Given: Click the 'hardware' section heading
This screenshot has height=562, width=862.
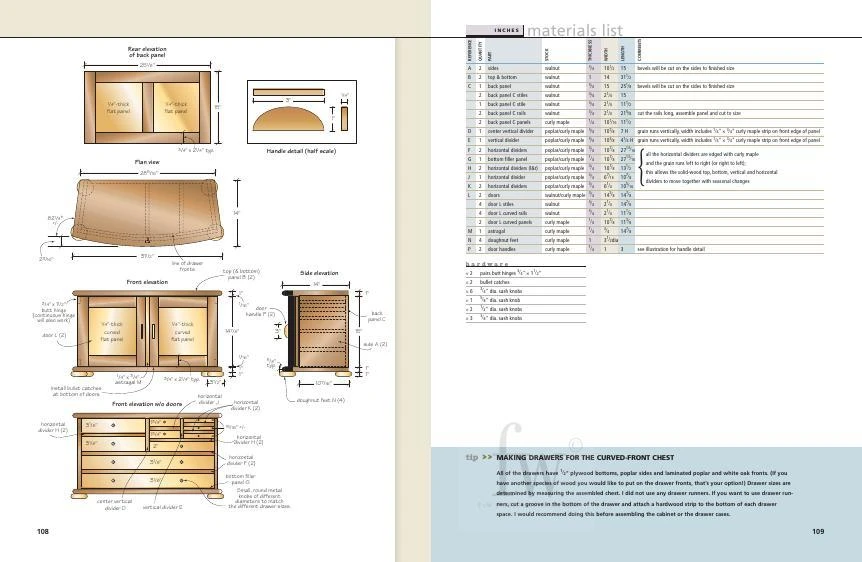Looking at the screenshot, I should click(x=481, y=264).
